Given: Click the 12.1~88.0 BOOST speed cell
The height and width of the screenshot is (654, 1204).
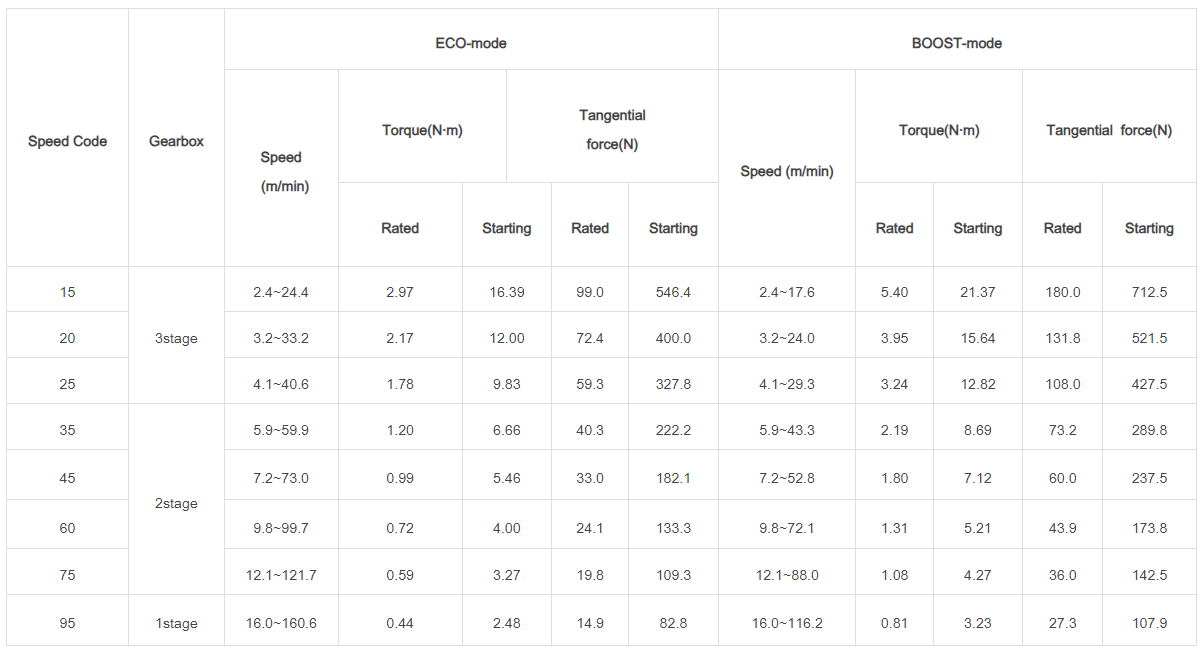Looking at the screenshot, I should [x=786, y=575].
